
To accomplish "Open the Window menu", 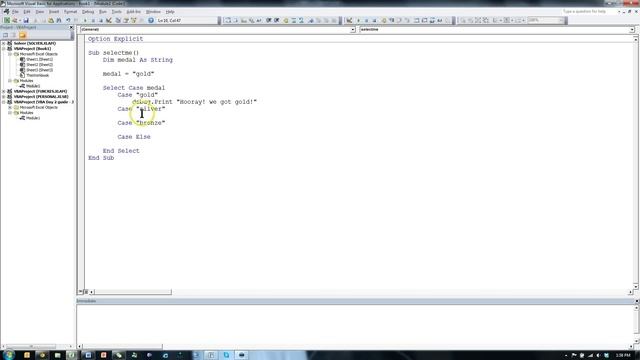I will (x=153, y=12).
